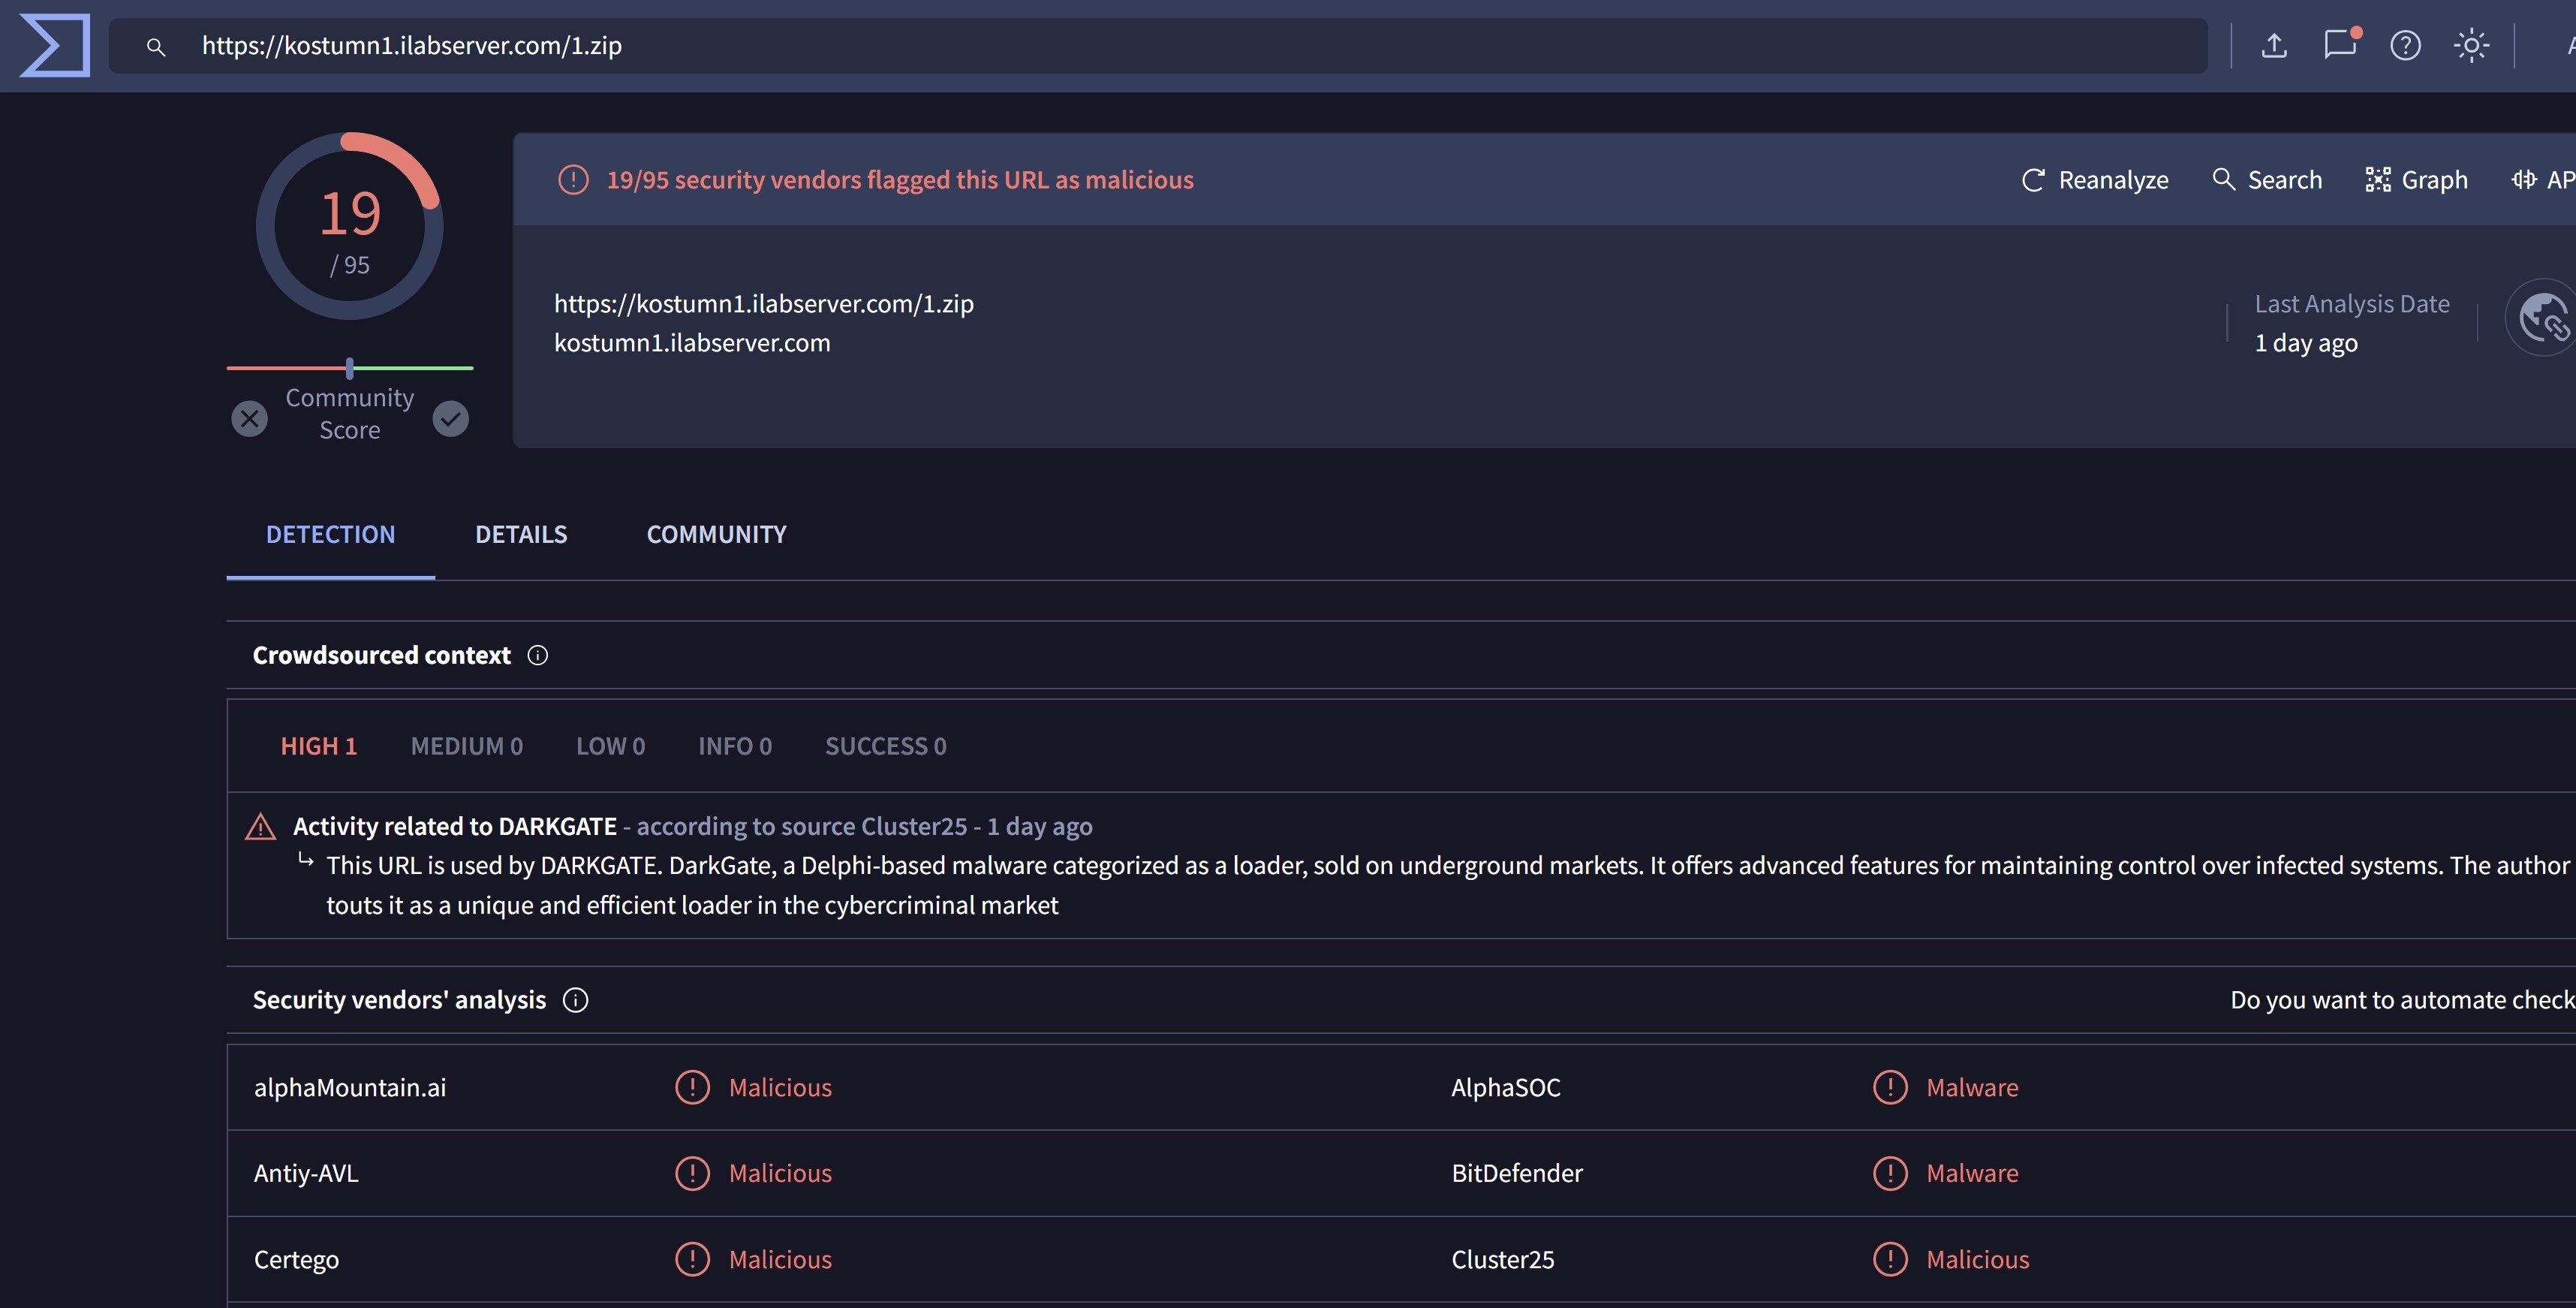Vote harmless with the checkmark community icon
The width and height of the screenshot is (2576, 1308).
451,418
